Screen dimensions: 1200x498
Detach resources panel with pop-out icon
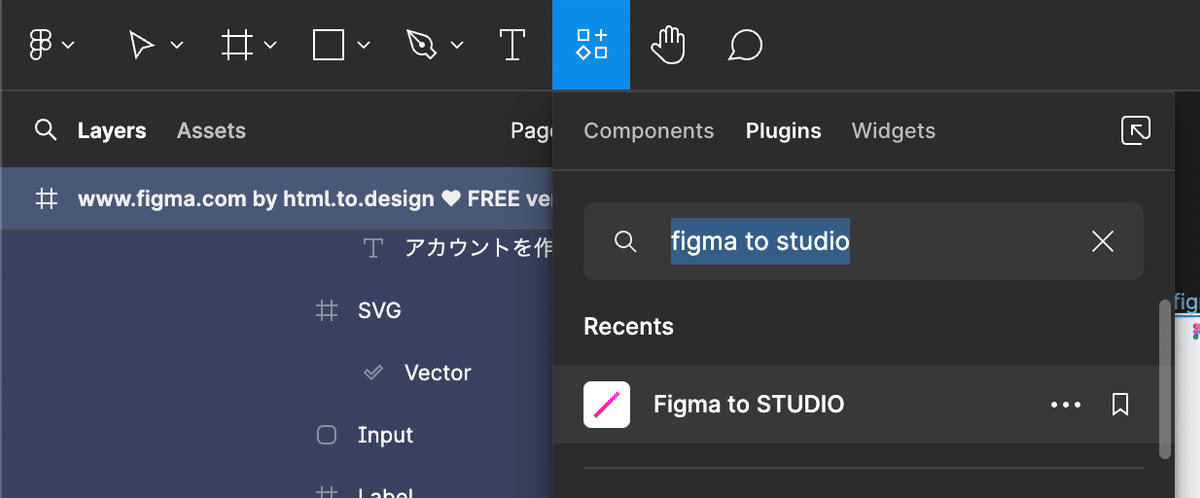1136,130
